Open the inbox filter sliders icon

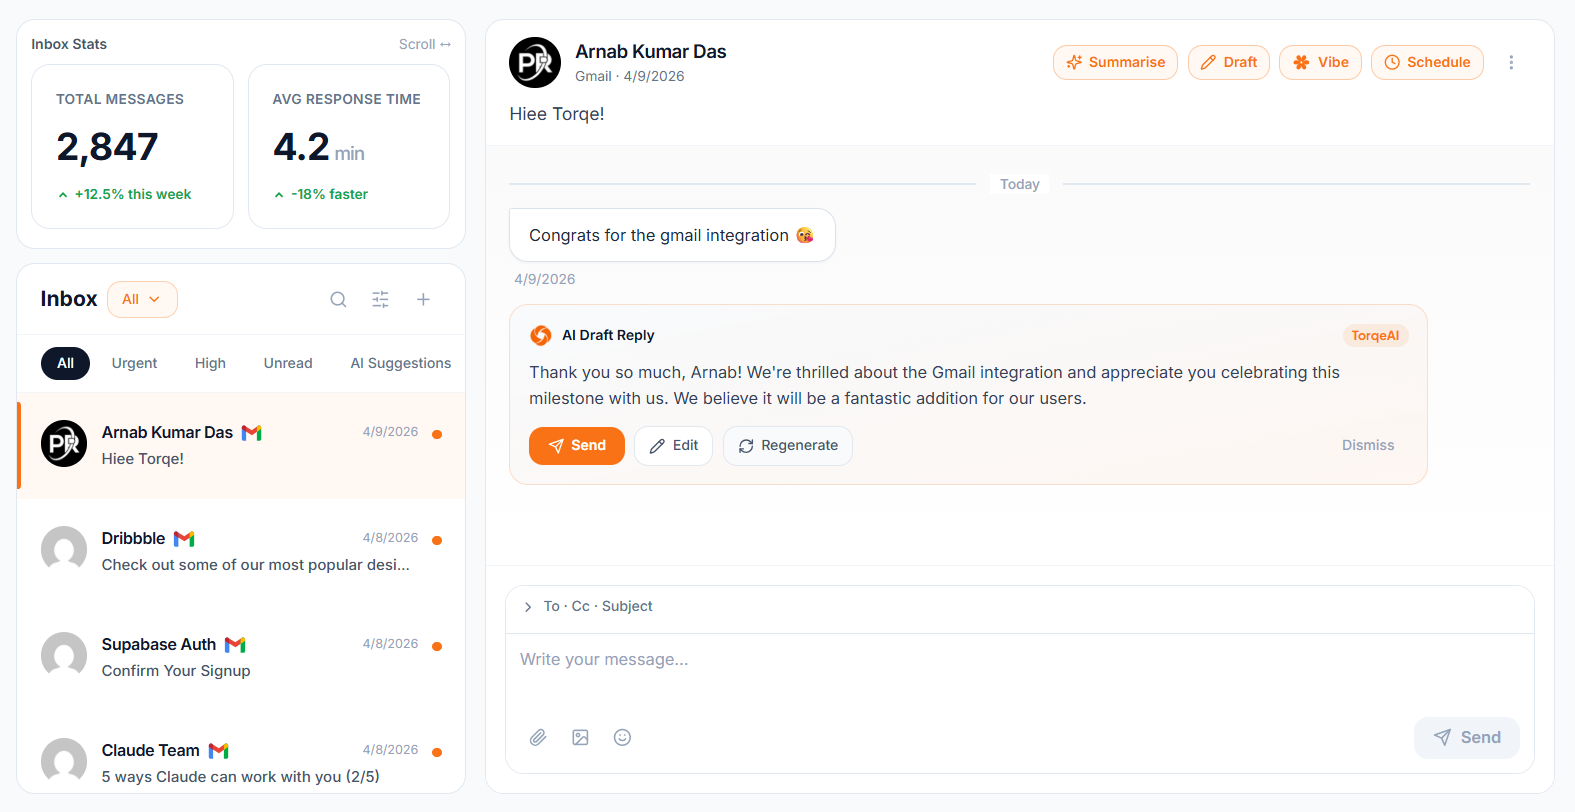[x=380, y=299]
